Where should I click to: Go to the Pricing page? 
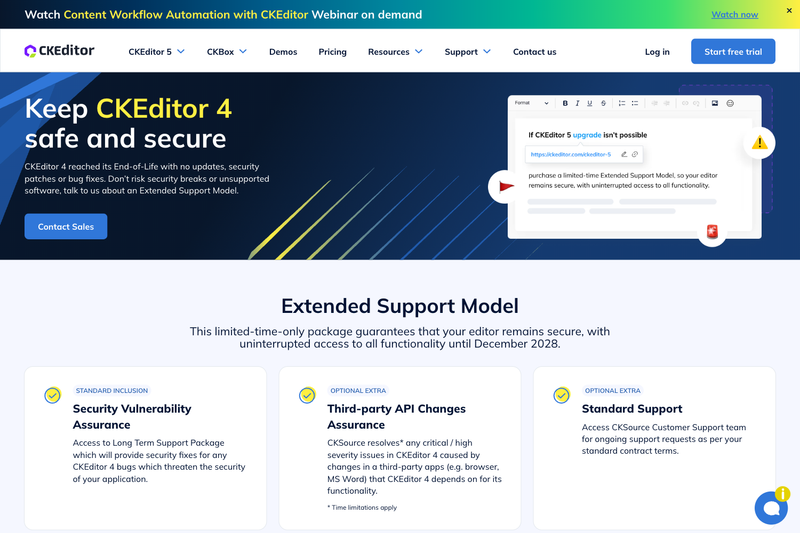coord(333,52)
